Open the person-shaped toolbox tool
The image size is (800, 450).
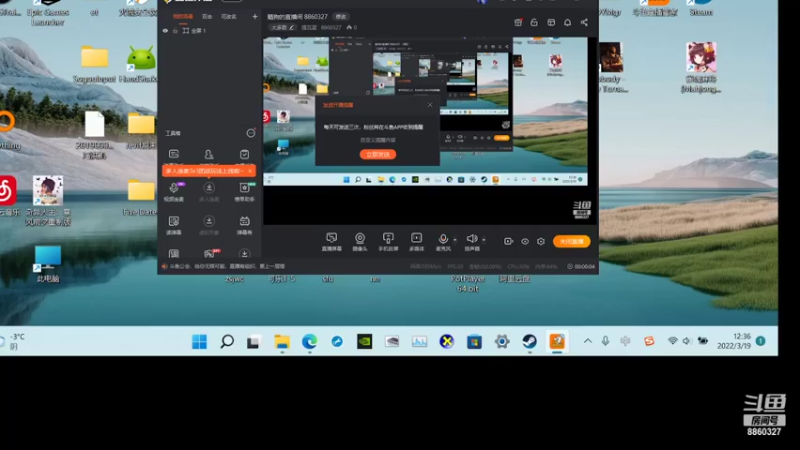[x=209, y=154]
